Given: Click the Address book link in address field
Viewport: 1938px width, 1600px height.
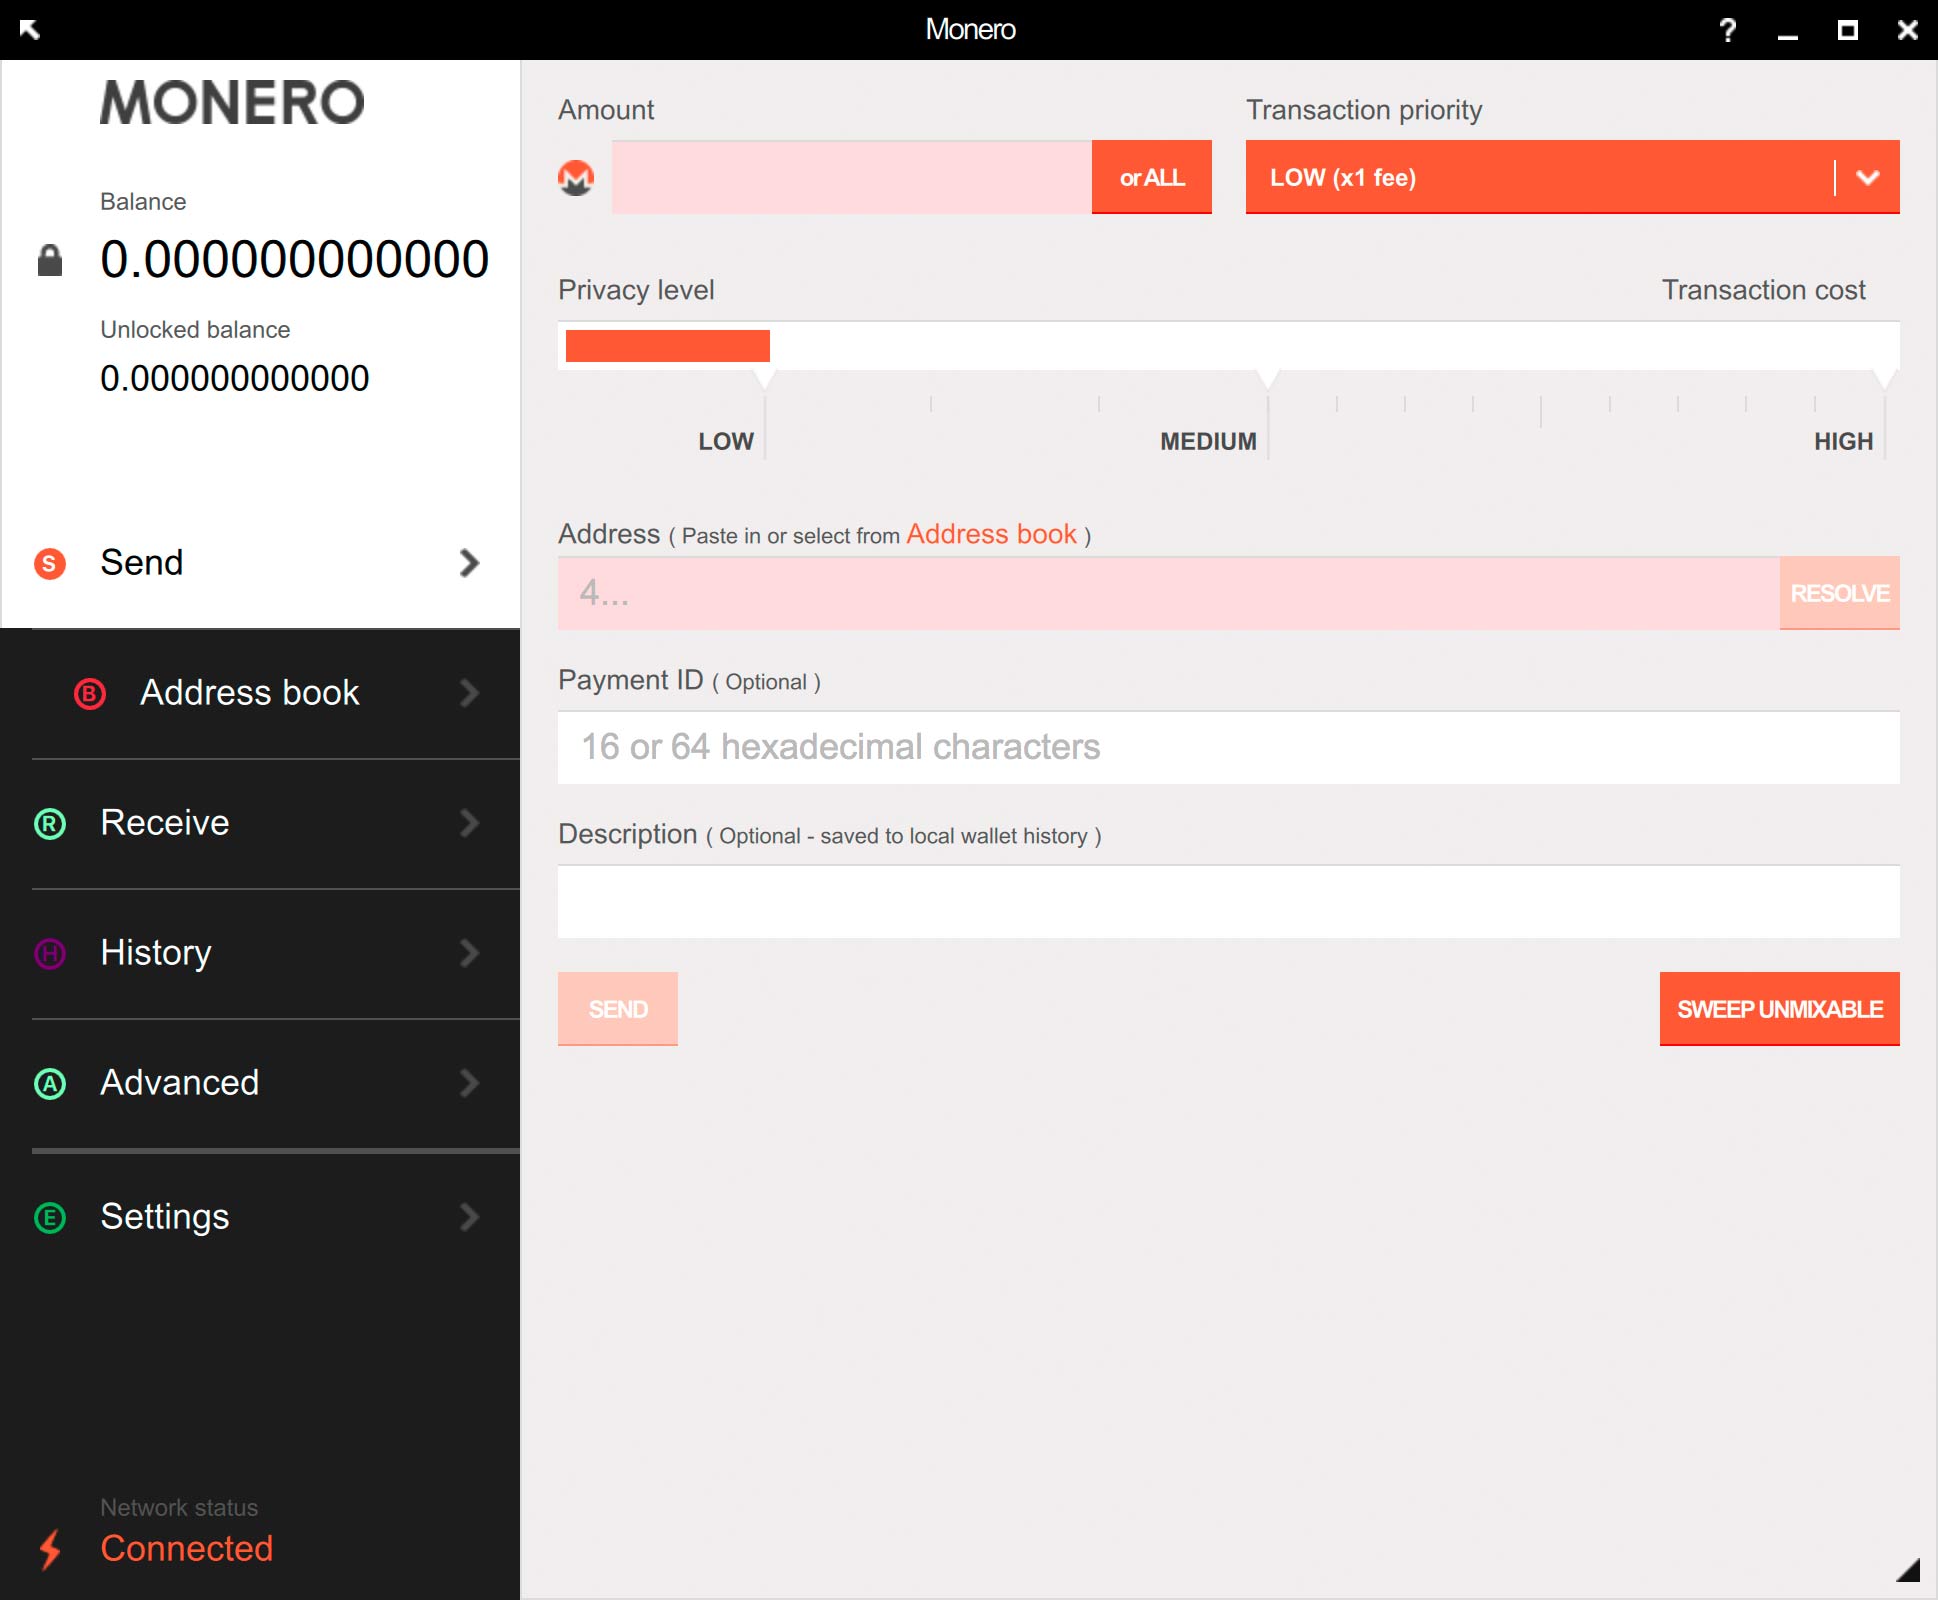Looking at the screenshot, I should (988, 534).
